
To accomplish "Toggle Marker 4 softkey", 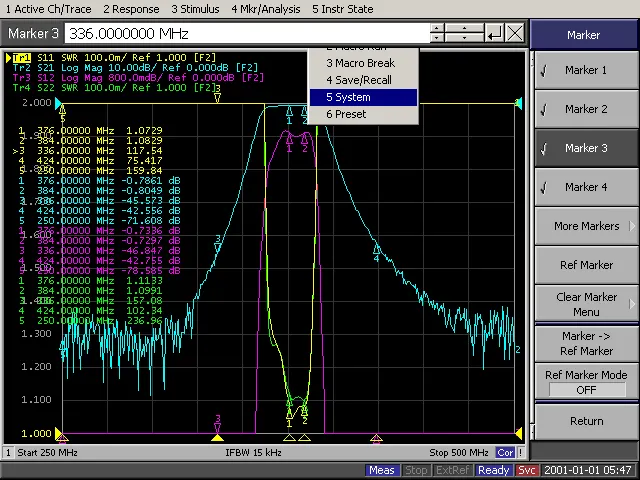I will point(585,187).
